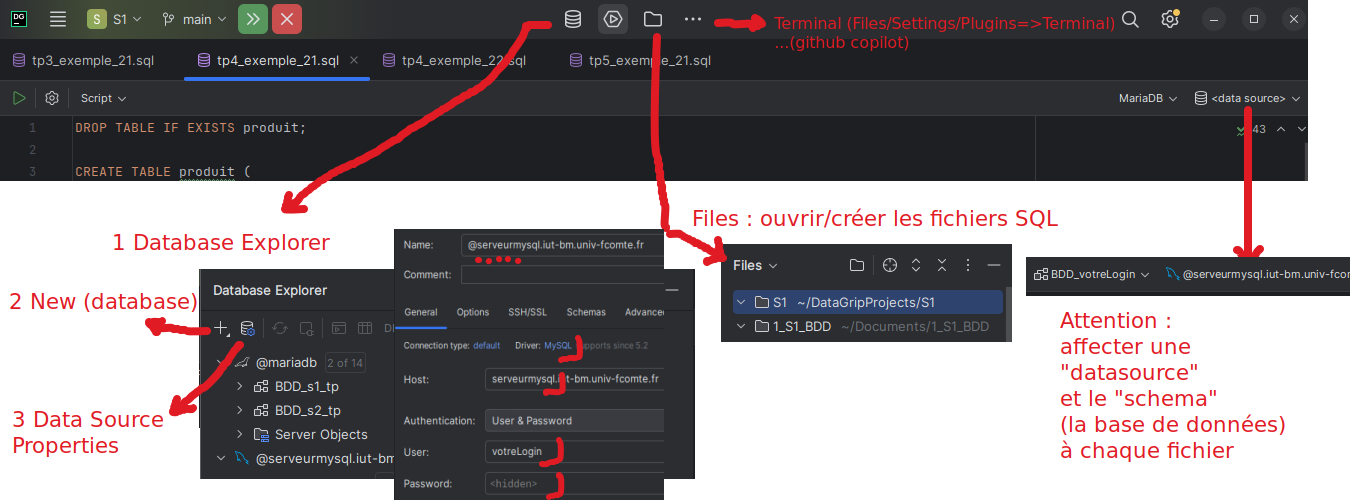Open the main hamburger menu
Image resolution: width=1350 pixels, height=500 pixels.
click(58, 19)
